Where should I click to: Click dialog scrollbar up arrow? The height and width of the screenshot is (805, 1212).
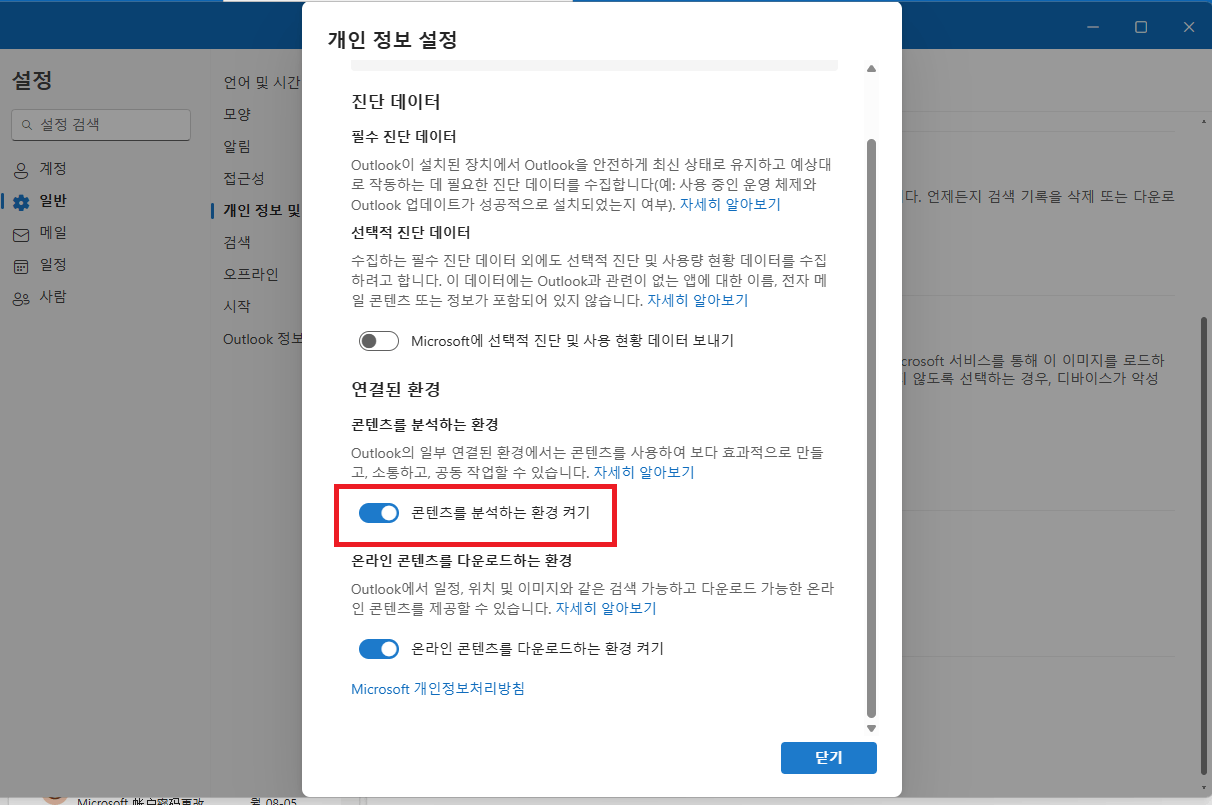point(871,69)
